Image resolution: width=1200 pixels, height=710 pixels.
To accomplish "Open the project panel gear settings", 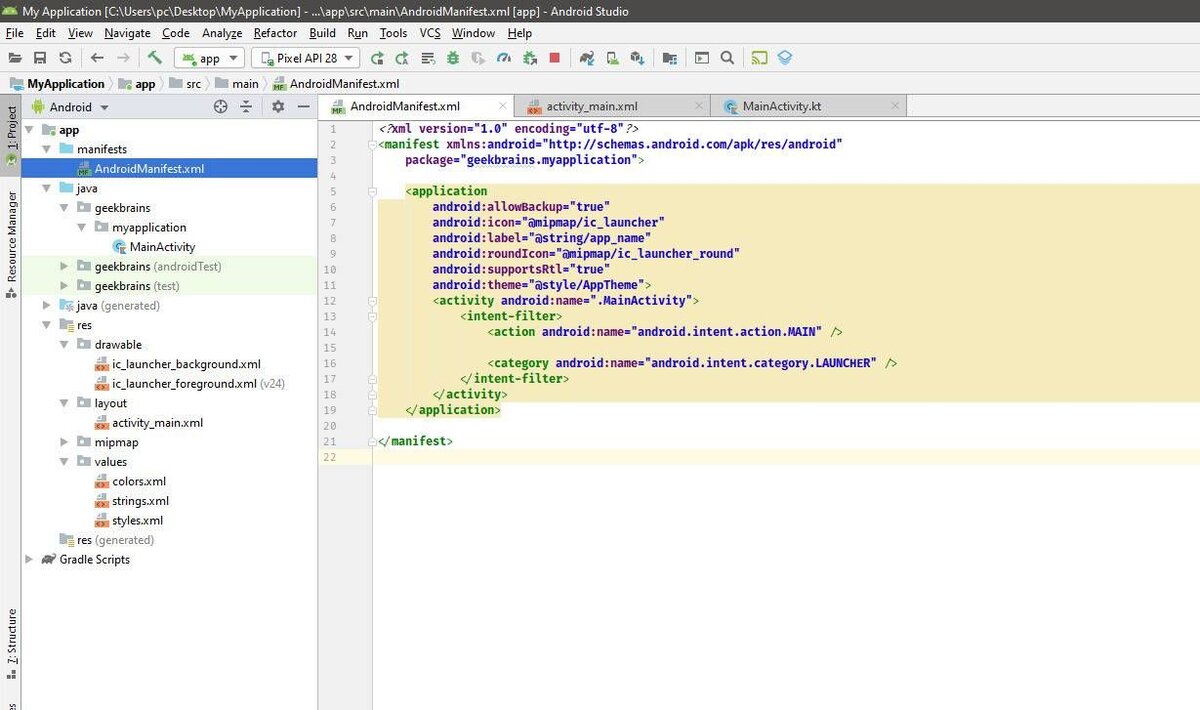I will pyautogui.click(x=278, y=107).
